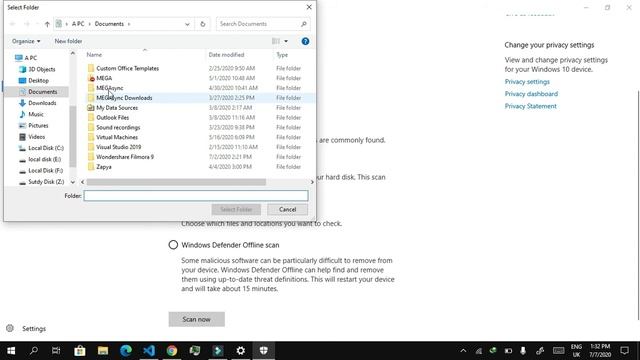Open Privacy settings link

point(527,82)
